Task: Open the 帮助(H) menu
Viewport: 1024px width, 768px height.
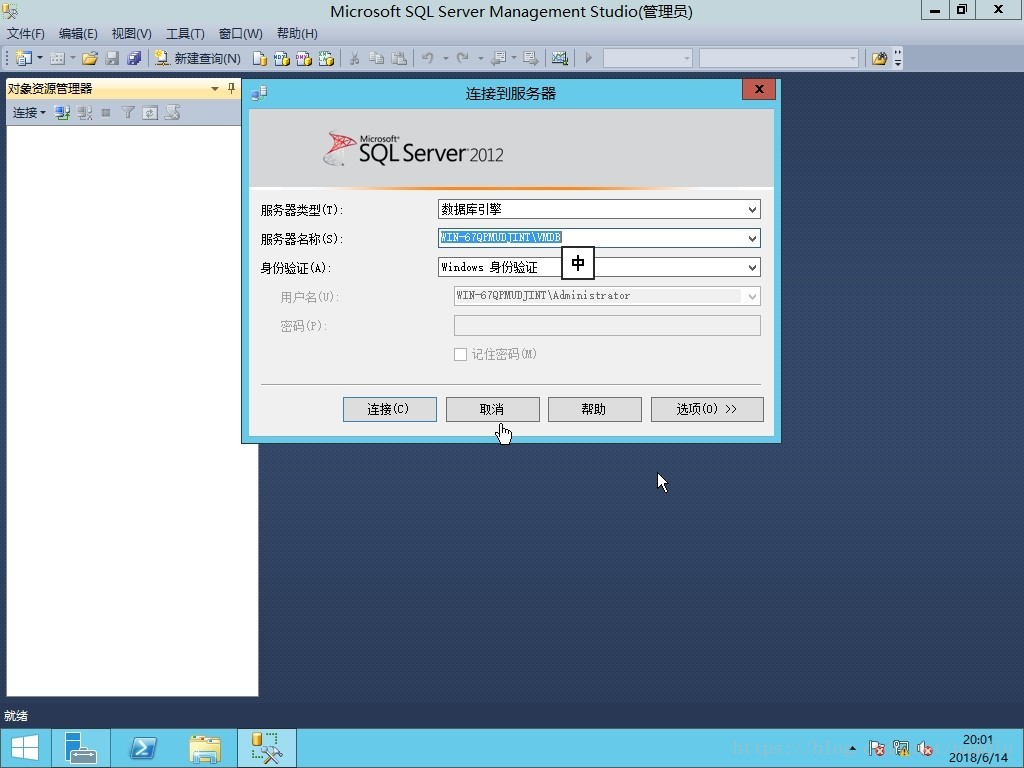Action: 297,33
